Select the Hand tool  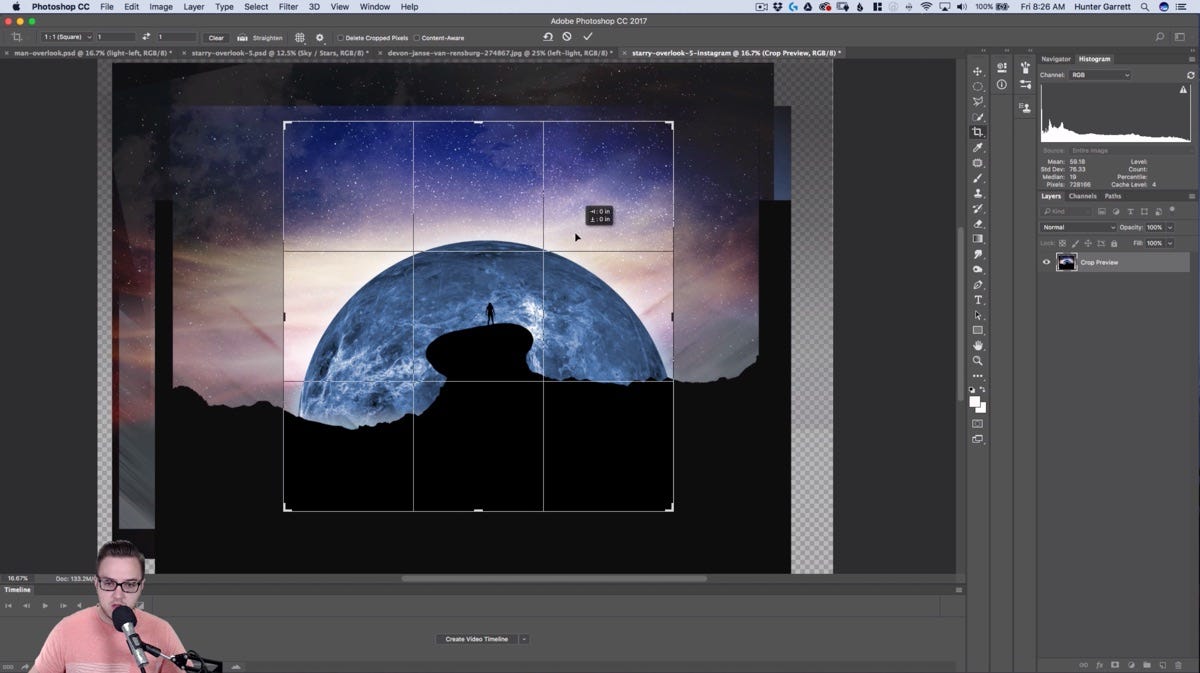(x=978, y=345)
